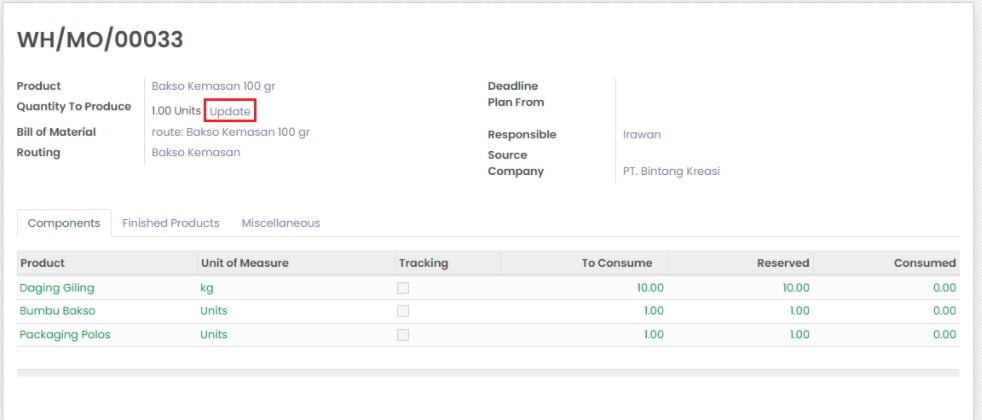The image size is (982, 420).
Task: Select the Packaging Polos component row
Action: point(488,335)
